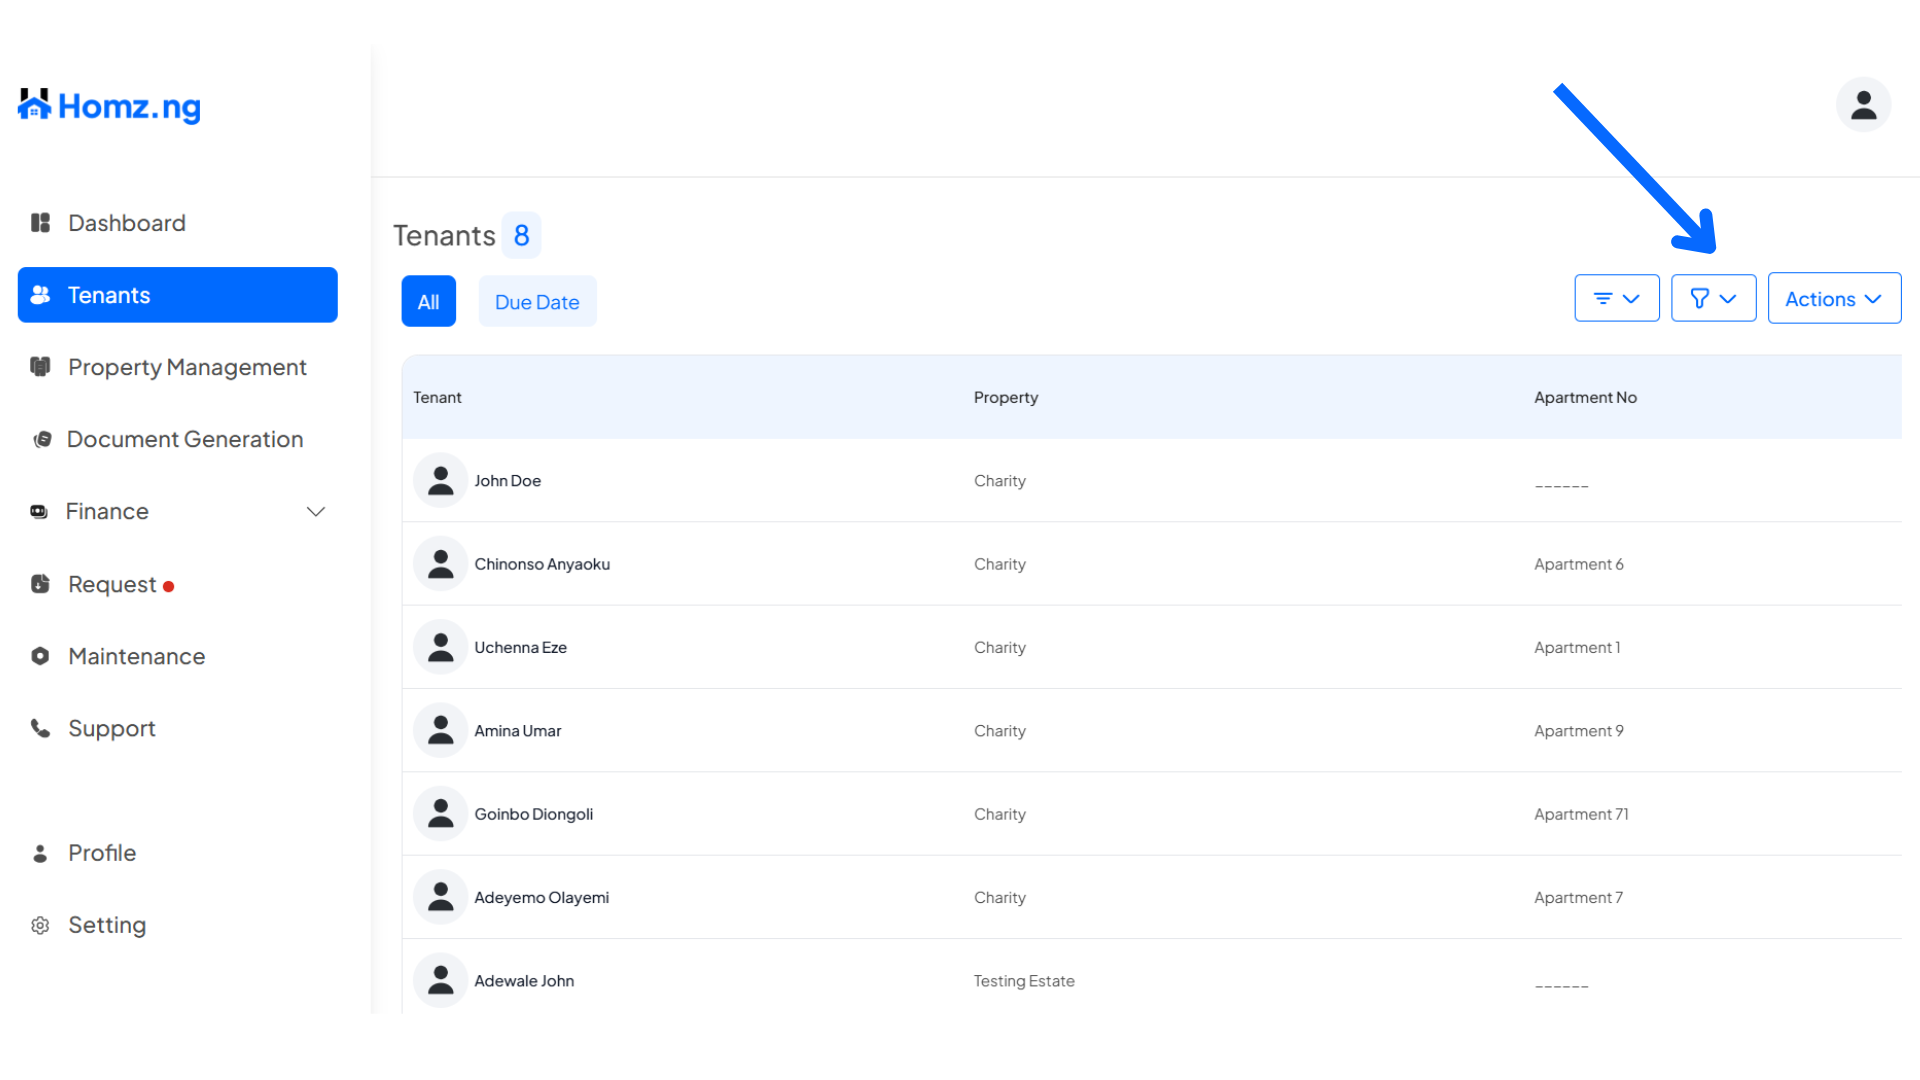Click the Document Generation icon
1920x1080 pixels.
coord(42,439)
